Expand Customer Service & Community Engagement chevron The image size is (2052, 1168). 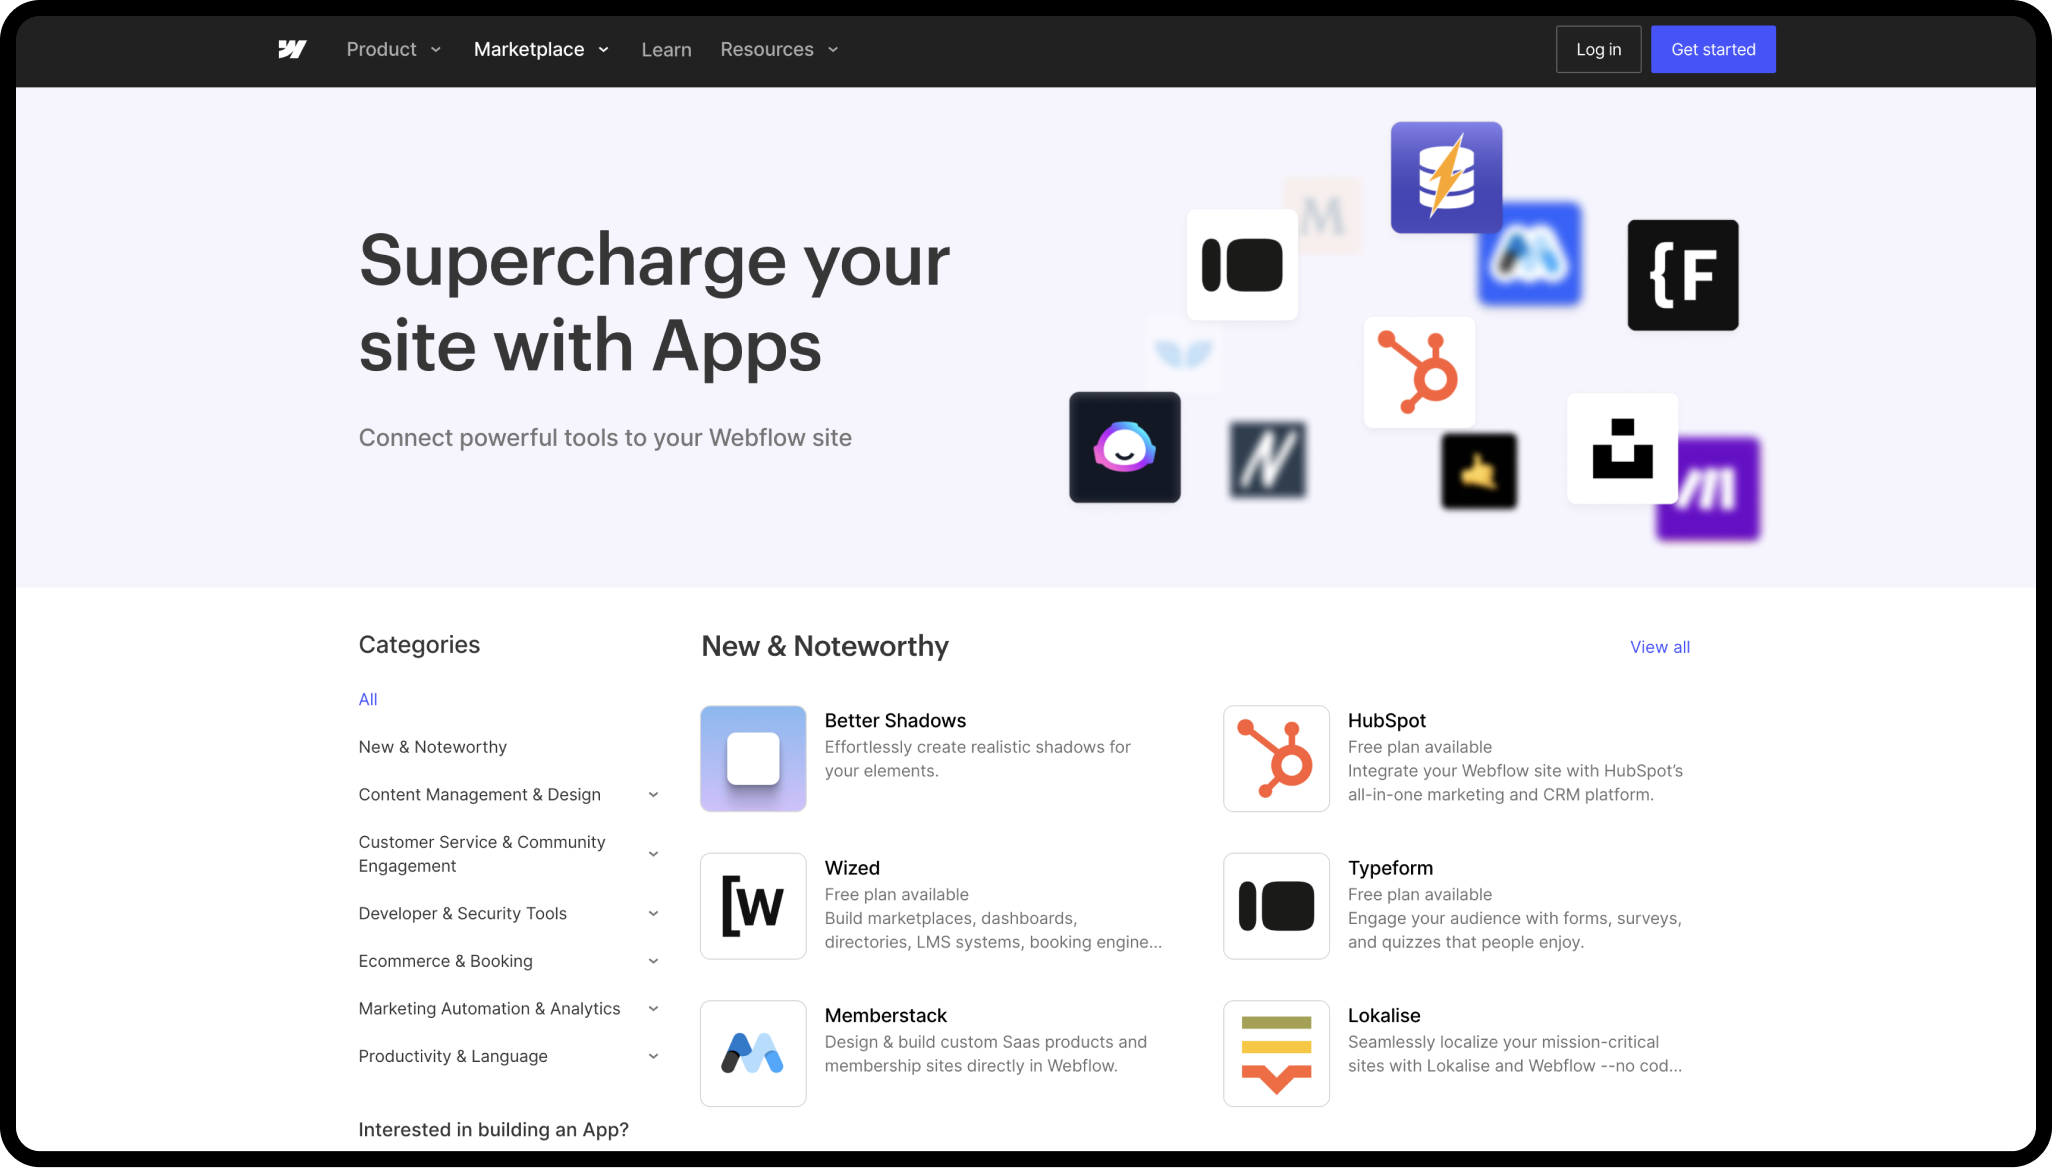coord(653,854)
